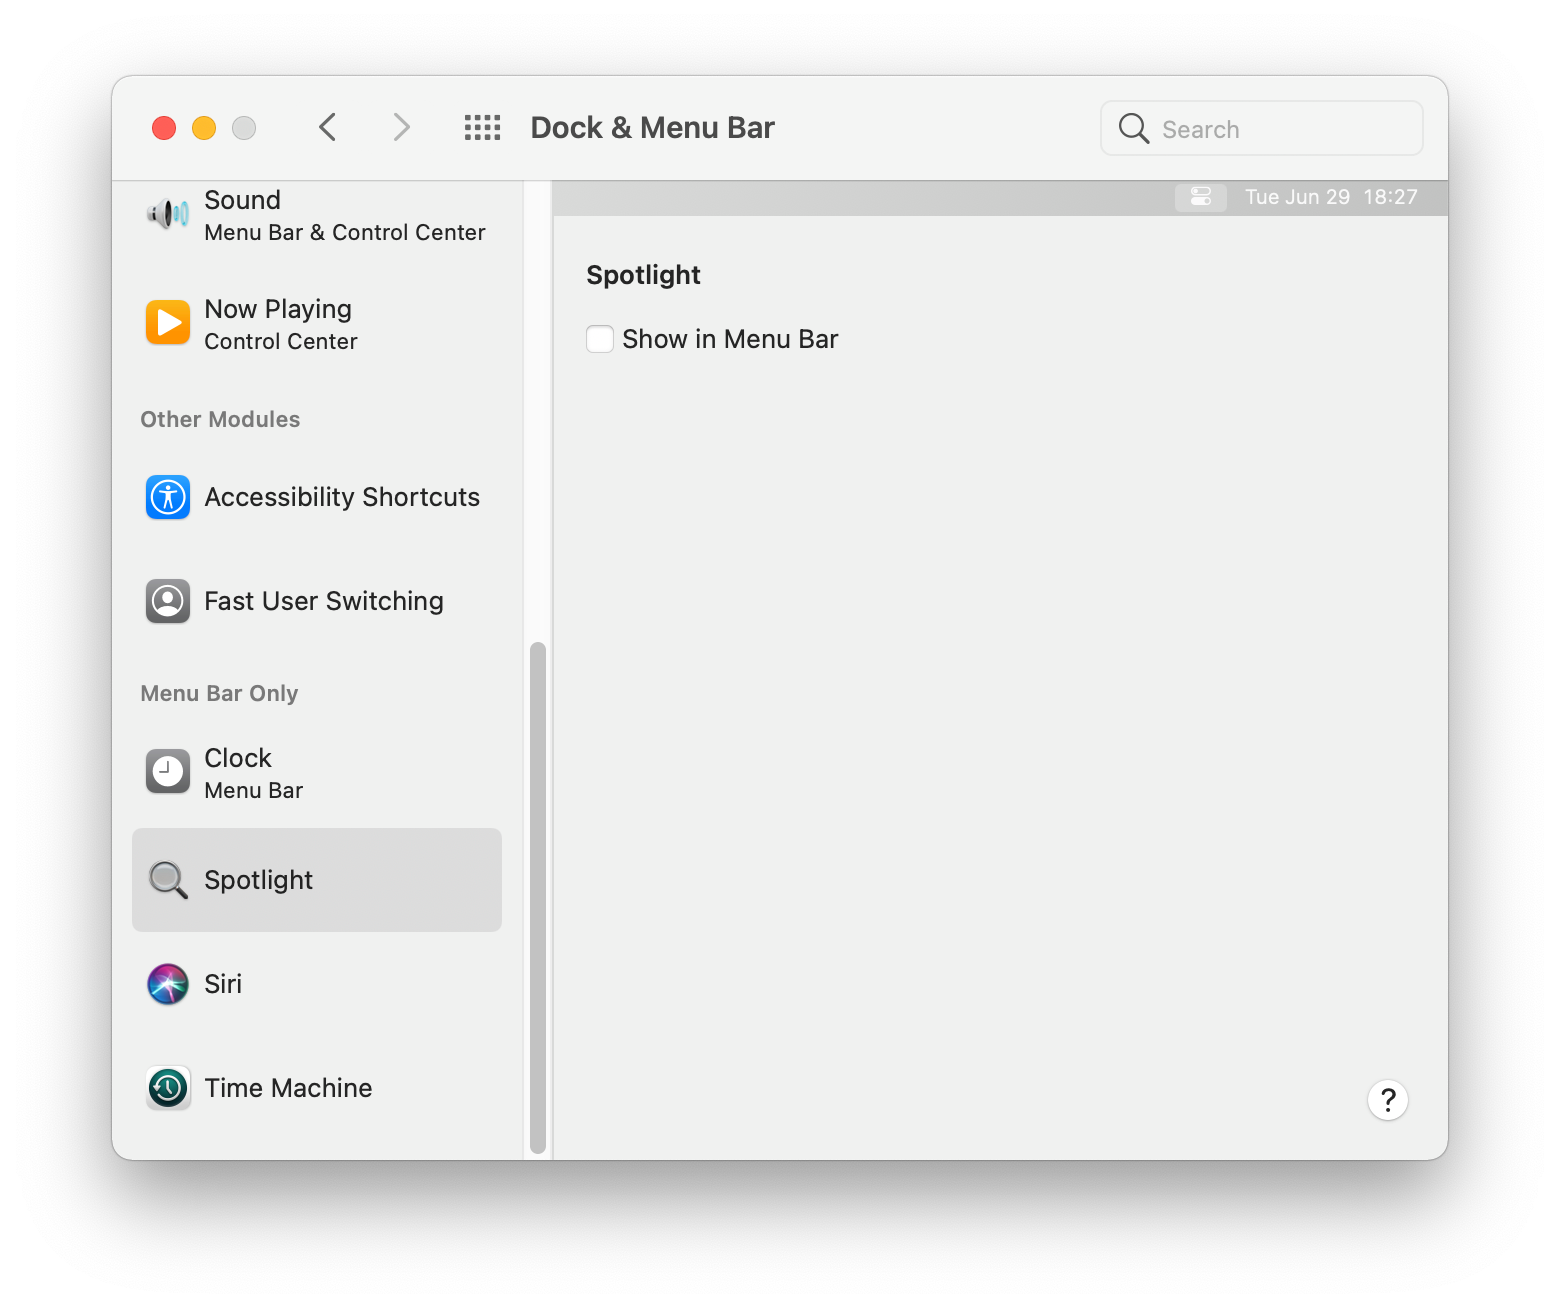Click the Control Center icon in preview bar

pos(1201,197)
